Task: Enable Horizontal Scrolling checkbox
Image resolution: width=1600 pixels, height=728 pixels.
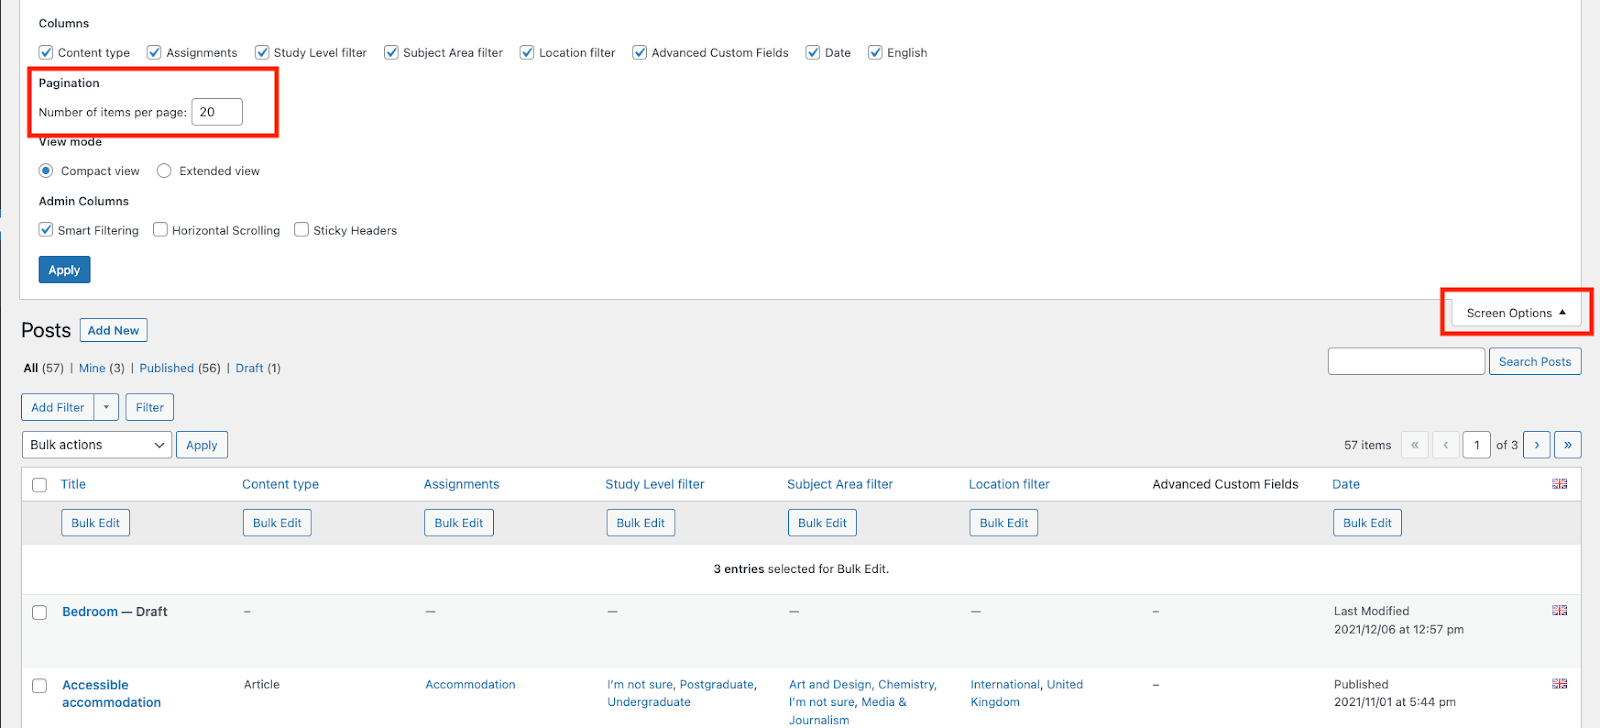Action: [x=160, y=230]
